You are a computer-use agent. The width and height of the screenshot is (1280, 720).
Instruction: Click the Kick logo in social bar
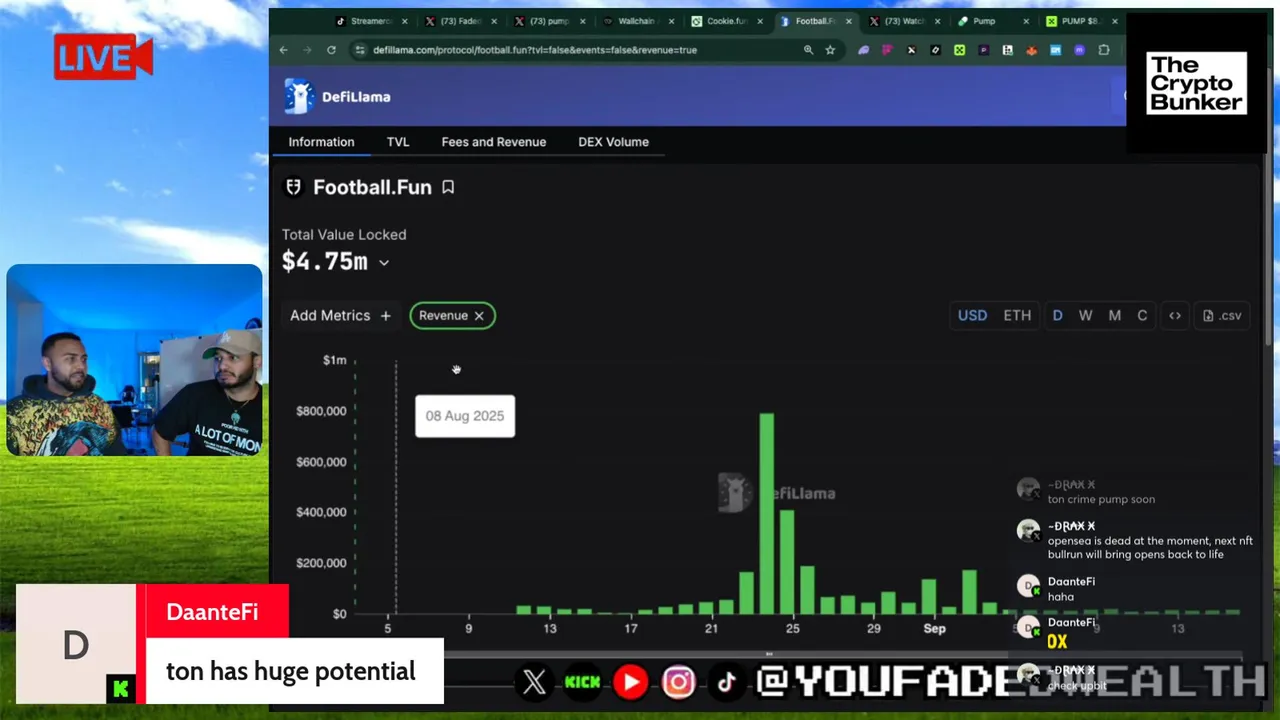[x=582, y=682]
